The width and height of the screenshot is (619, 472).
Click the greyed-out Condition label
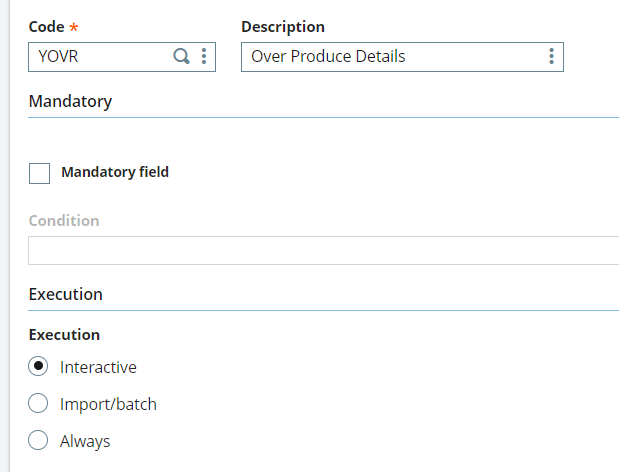click(x=64, y=220)
